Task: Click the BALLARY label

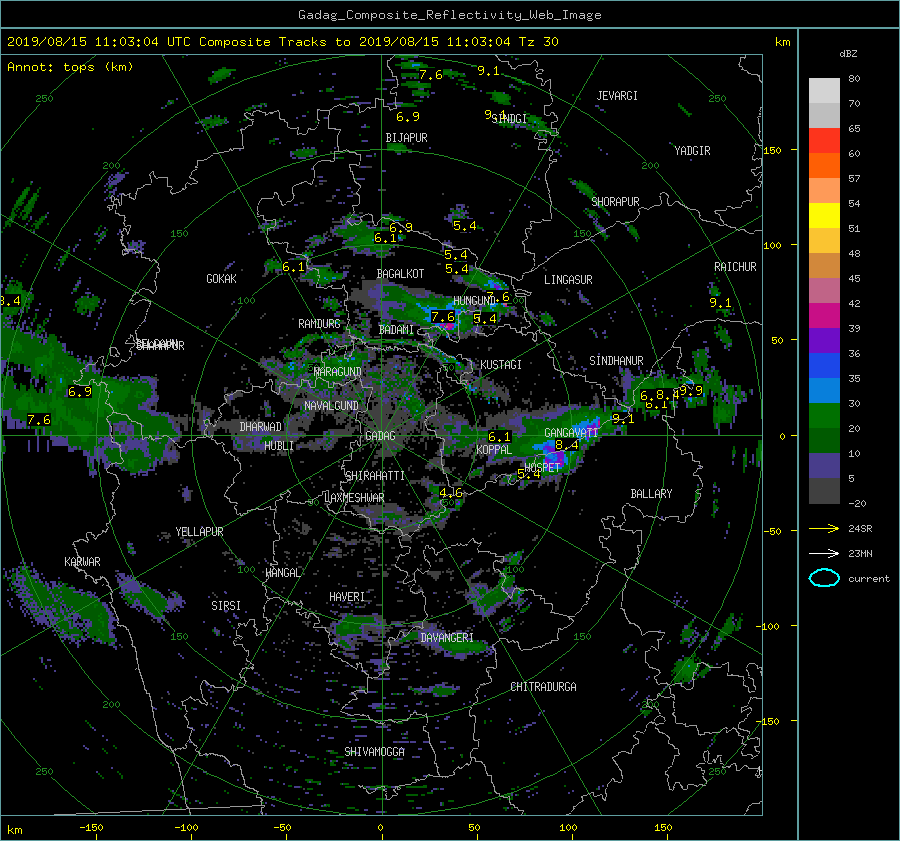Action: 651,494
